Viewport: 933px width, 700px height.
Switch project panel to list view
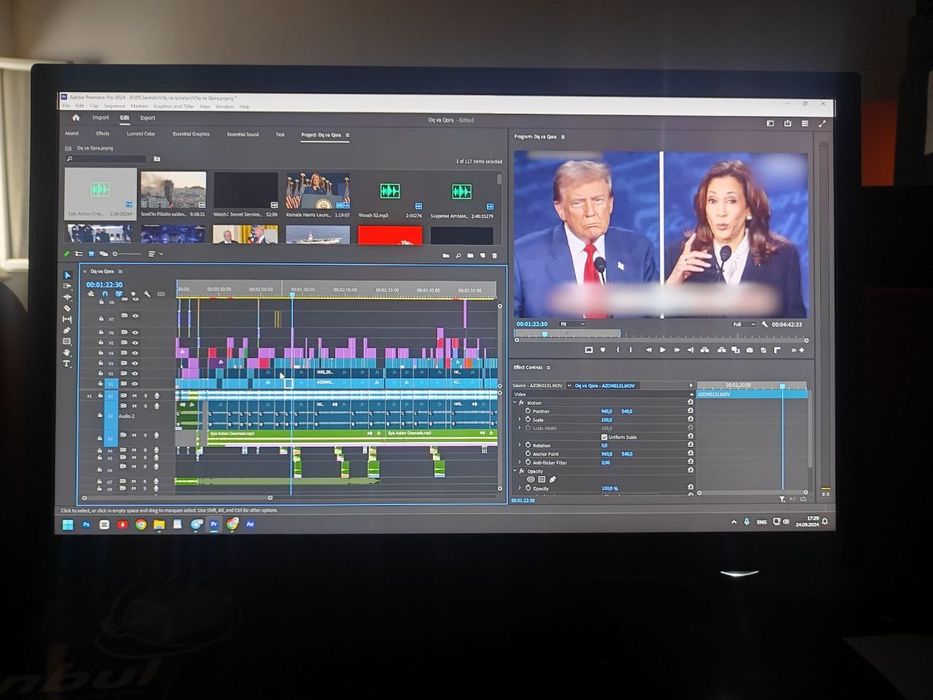pyautogui.click(x=79, y=254)
